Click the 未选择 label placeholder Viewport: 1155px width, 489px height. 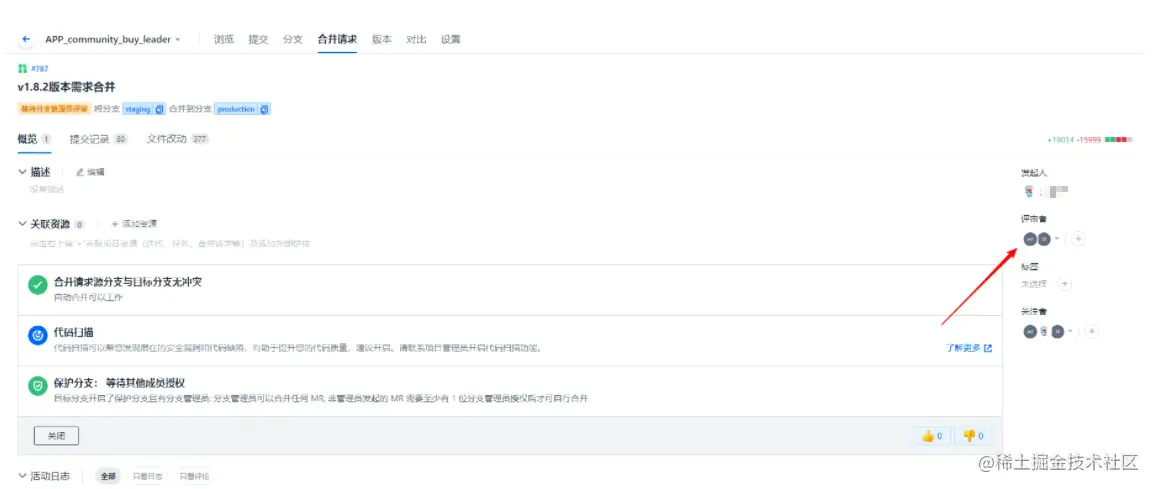click(1033, 284)
